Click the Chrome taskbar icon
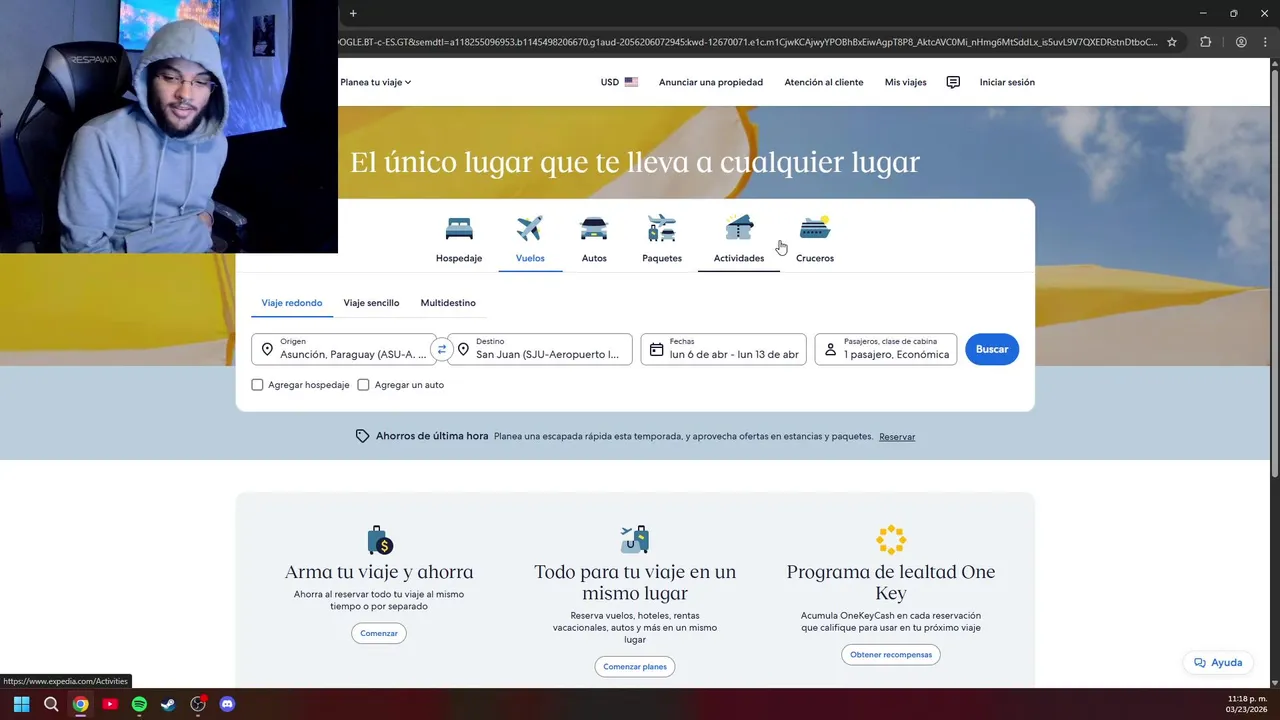This screenshot has width=1280, height=720. (80, 704)
